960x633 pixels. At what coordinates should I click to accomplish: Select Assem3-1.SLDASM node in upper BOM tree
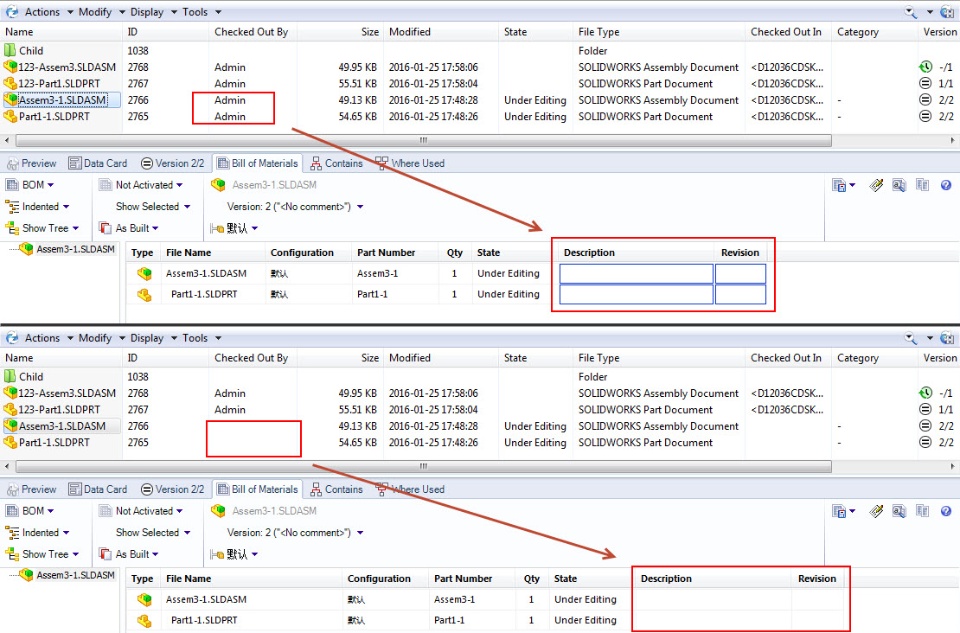tap(68, 249)
